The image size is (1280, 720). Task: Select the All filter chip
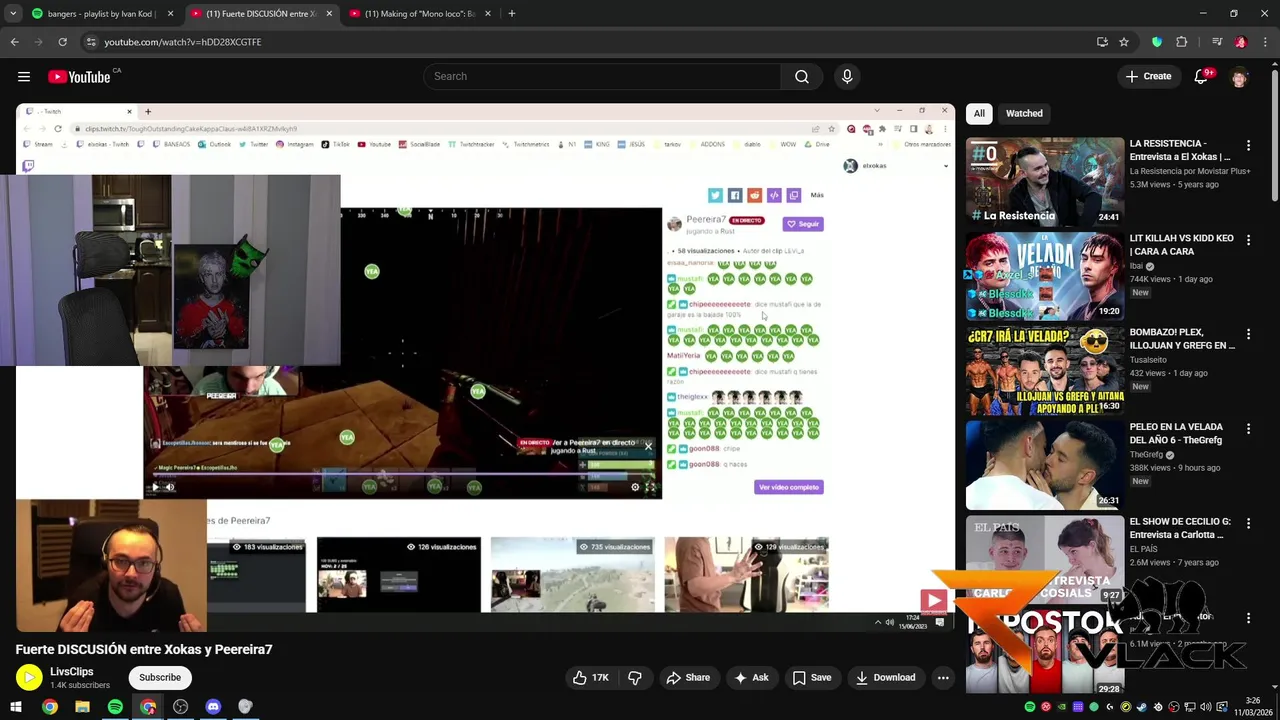(x=979, y=114)
